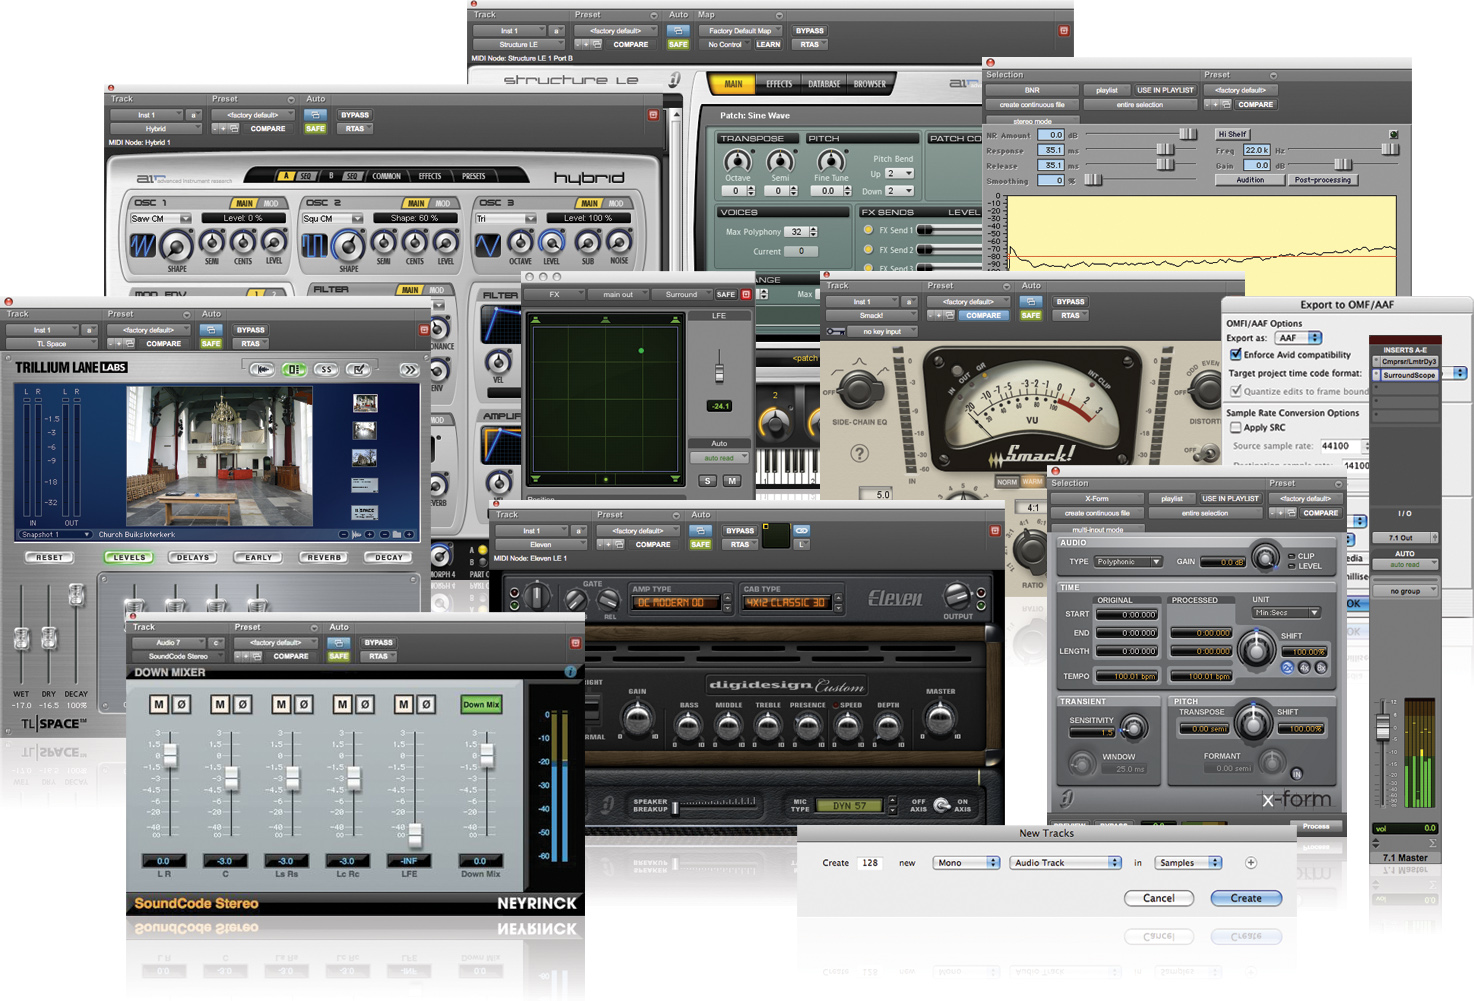Toggle the Down Mix green button

tap(481, 705)
